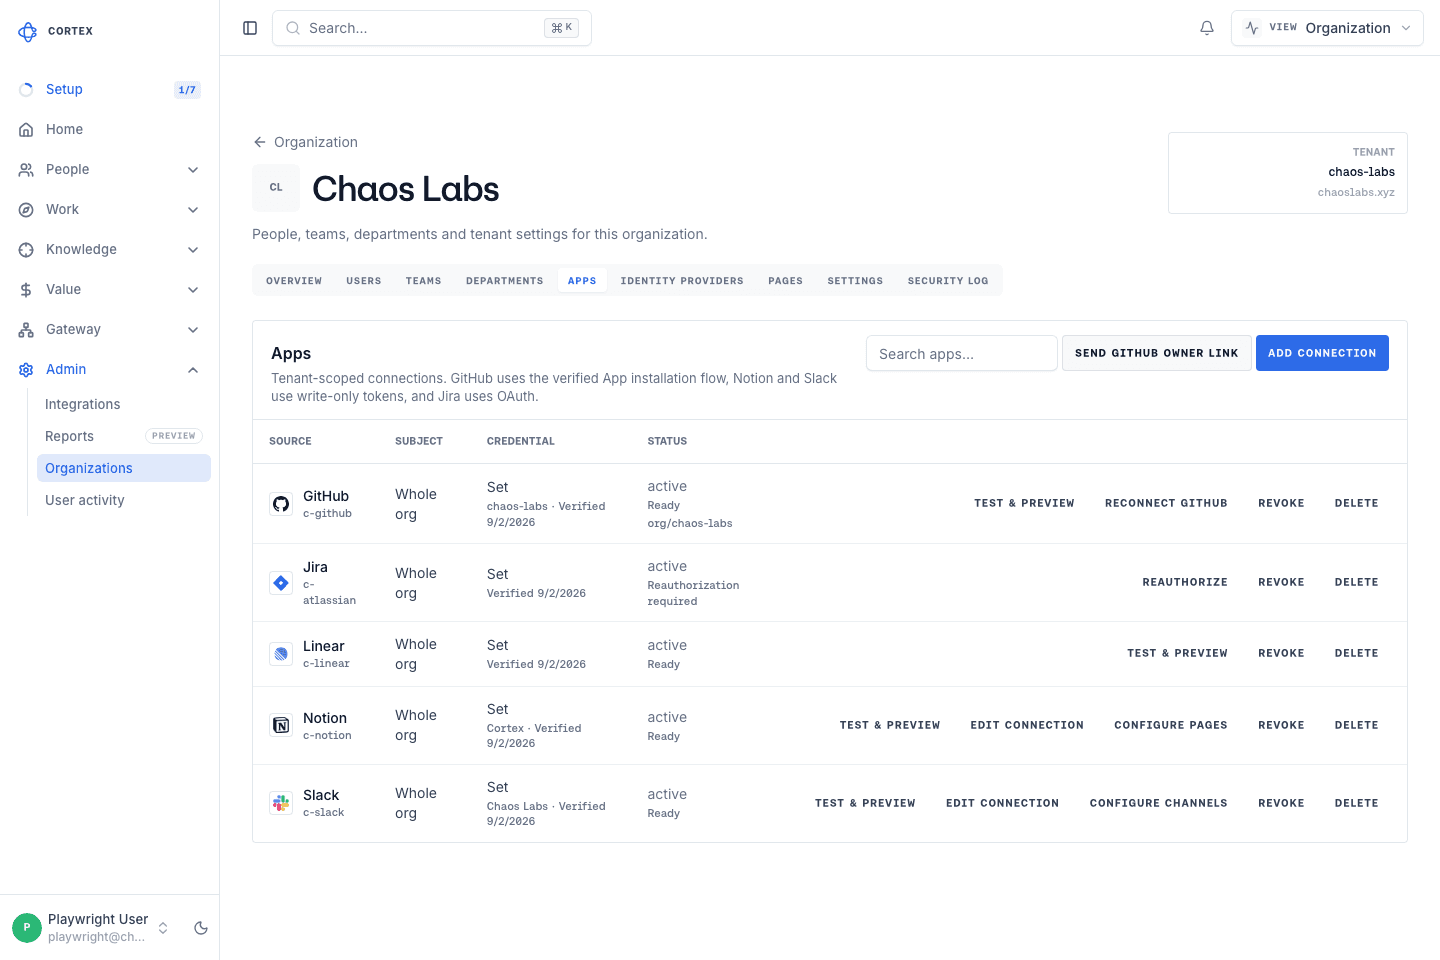Image resolution: width=1440 pixels, height=960 pixels.
Task: Click Reconnect GitHub button
Action: [x=1166, y=503]
